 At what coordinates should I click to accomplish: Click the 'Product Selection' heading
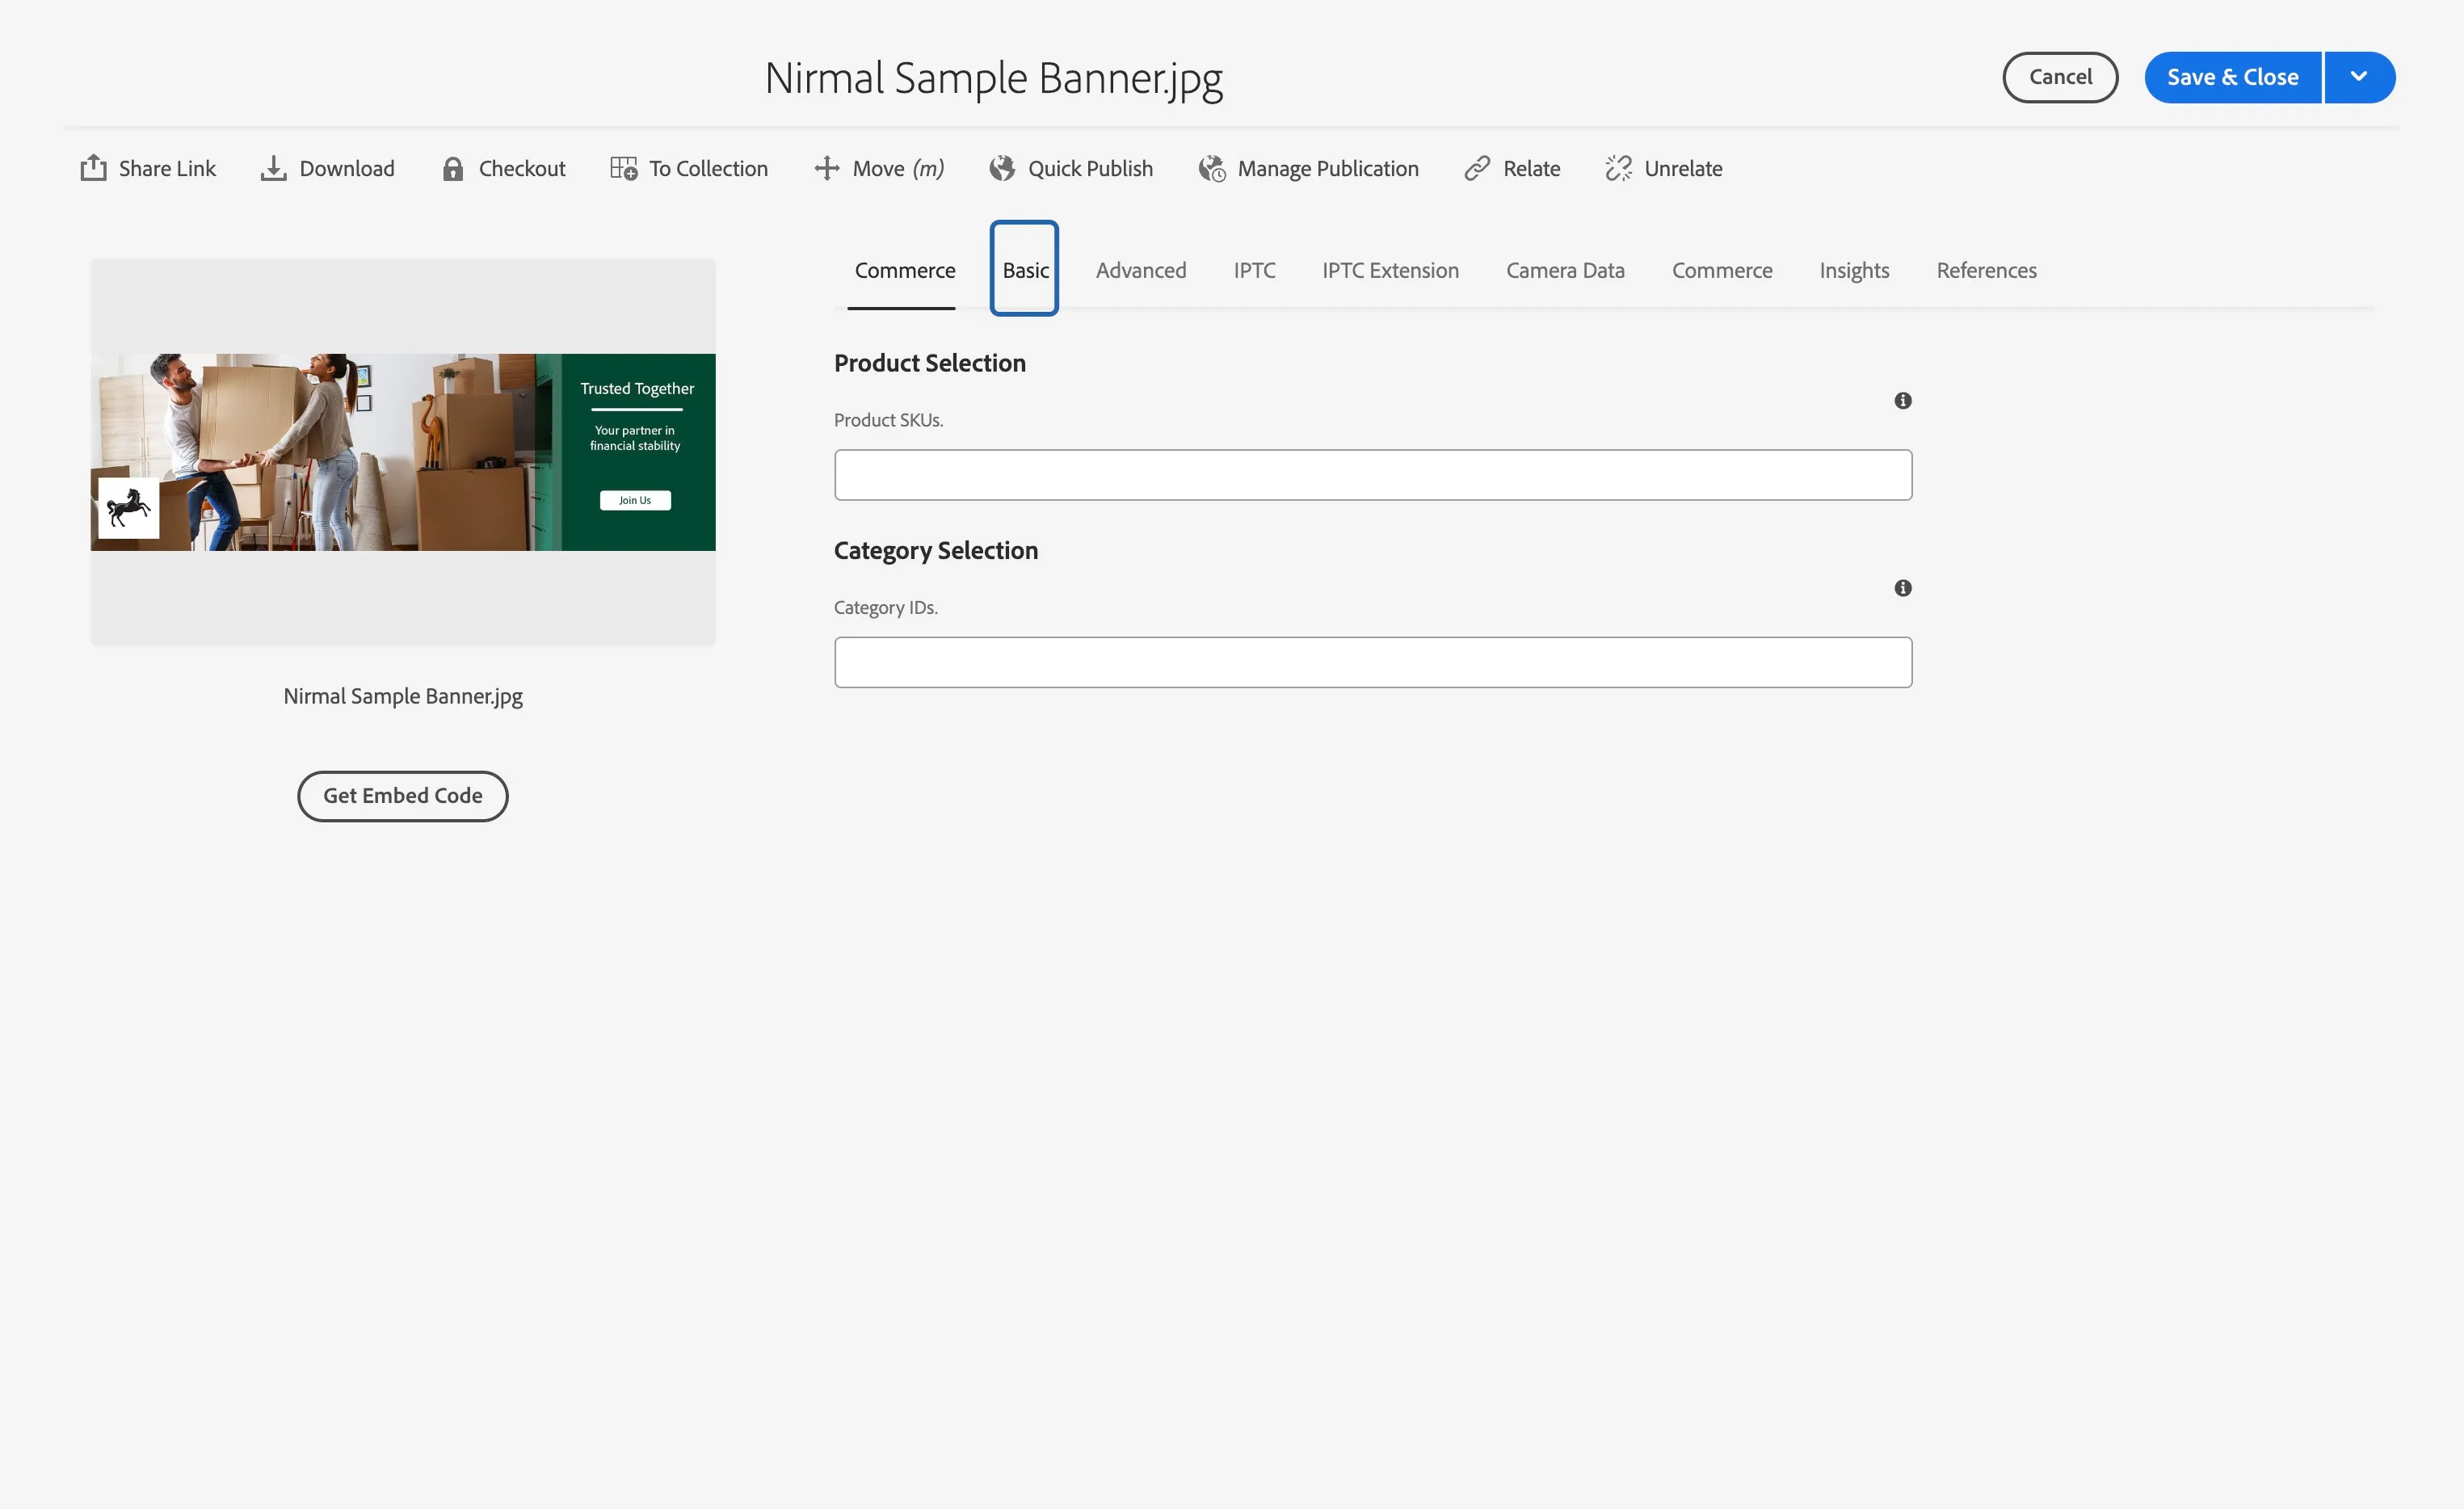point(930,363)
